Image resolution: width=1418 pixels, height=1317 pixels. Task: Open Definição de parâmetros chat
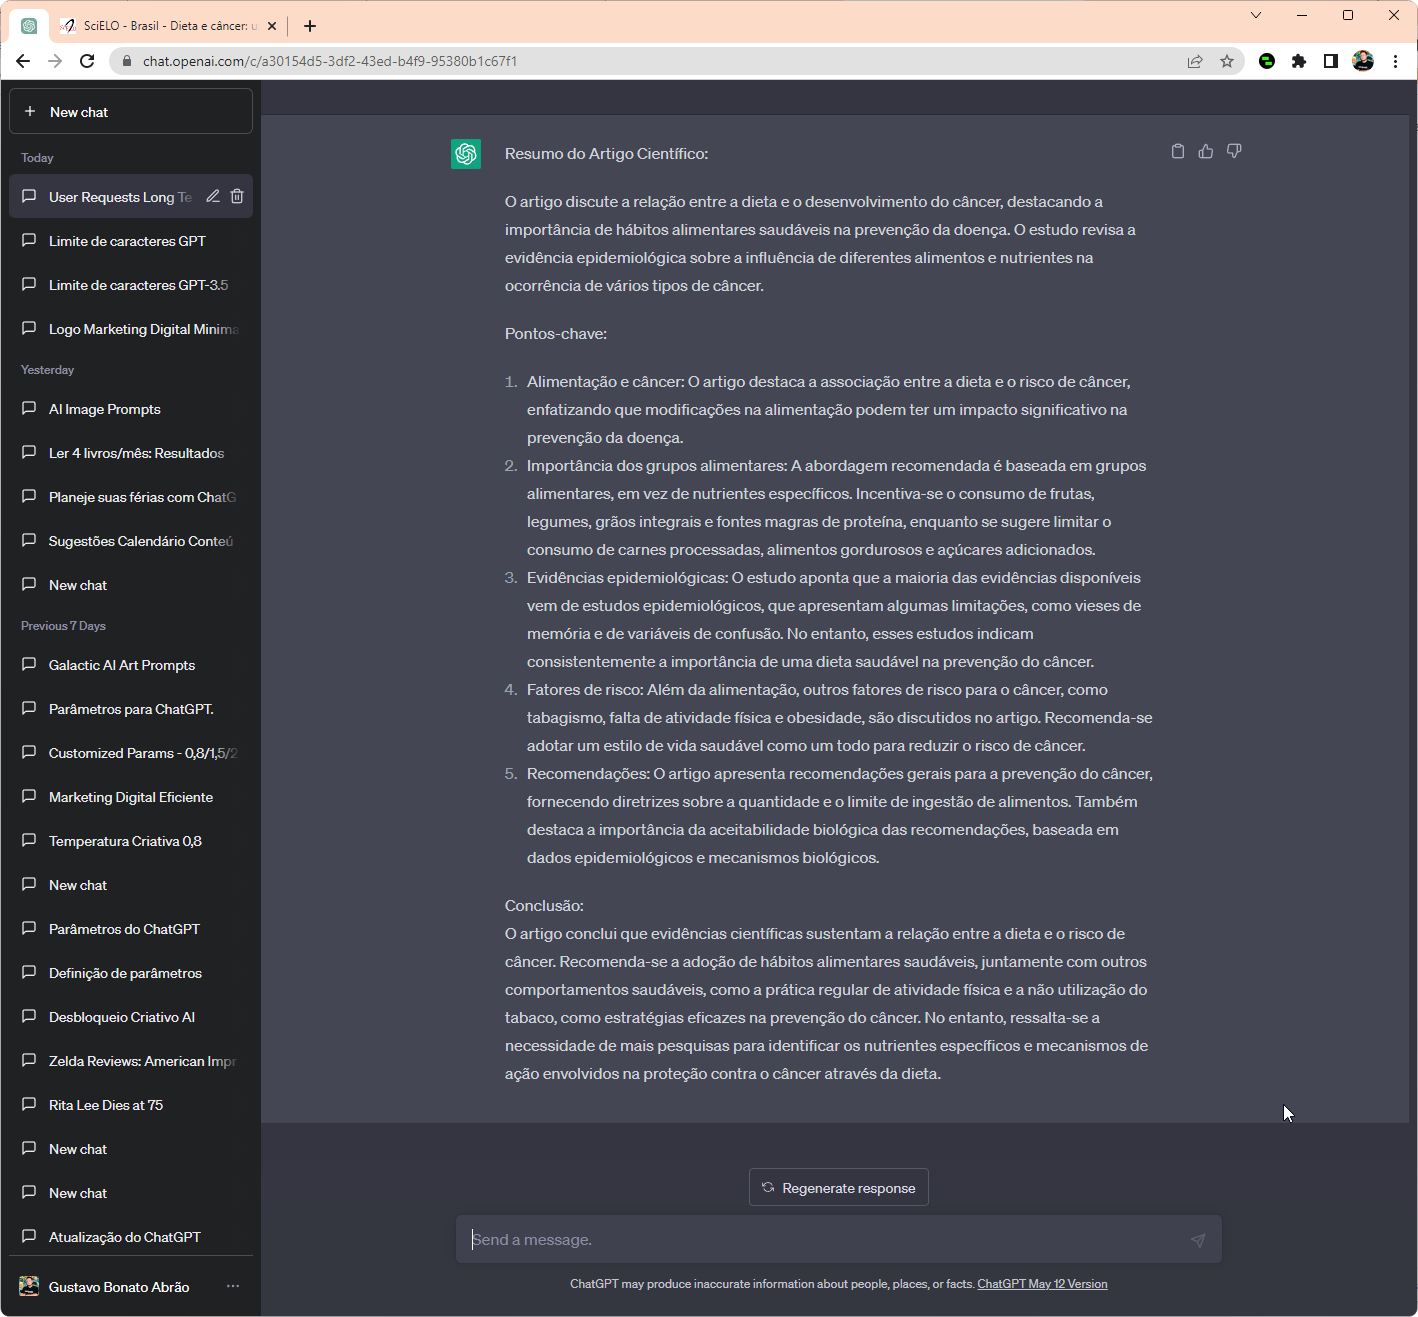tap(131, 973)
